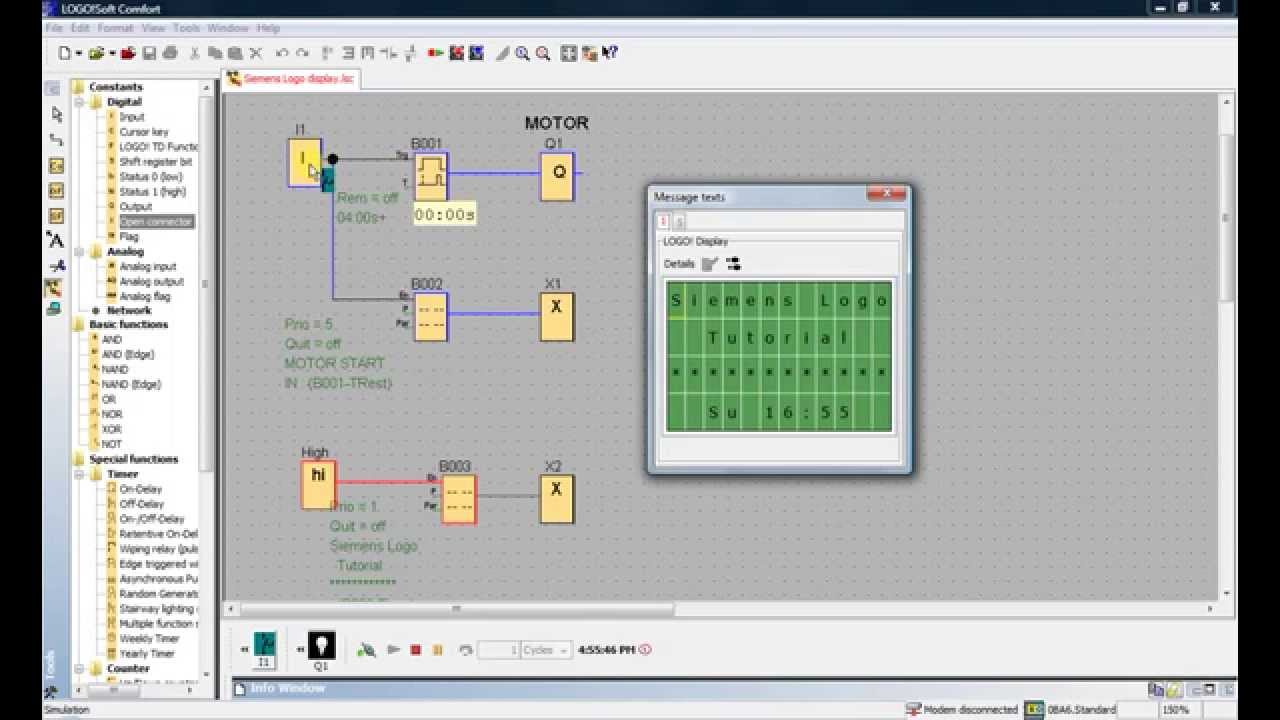The image size is (1280, 720).
Task: Save the circuit program
Action: [x=149, y=53]
